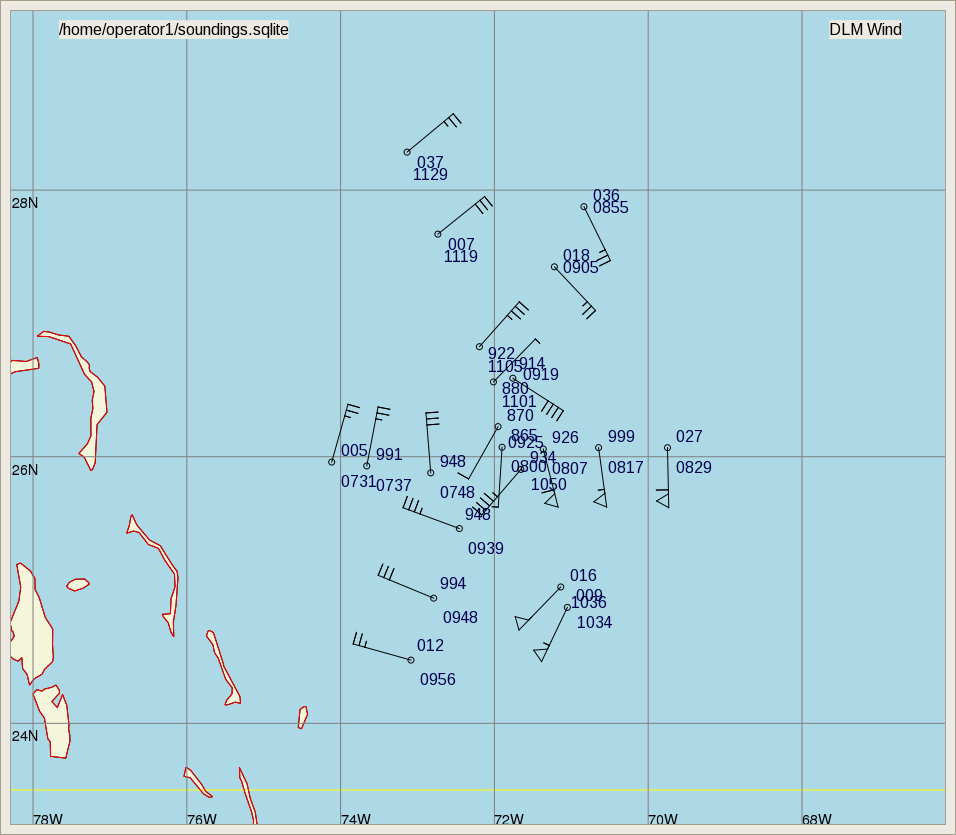Select sounding label 027
956x835 pixels.
click(x=689, y=436)
